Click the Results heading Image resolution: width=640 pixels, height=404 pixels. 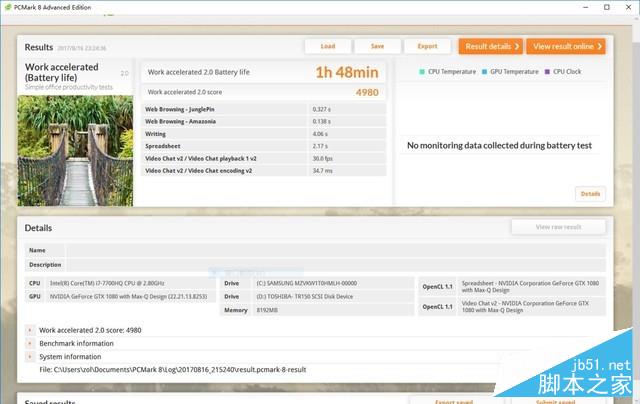click(x=39, y=47)
